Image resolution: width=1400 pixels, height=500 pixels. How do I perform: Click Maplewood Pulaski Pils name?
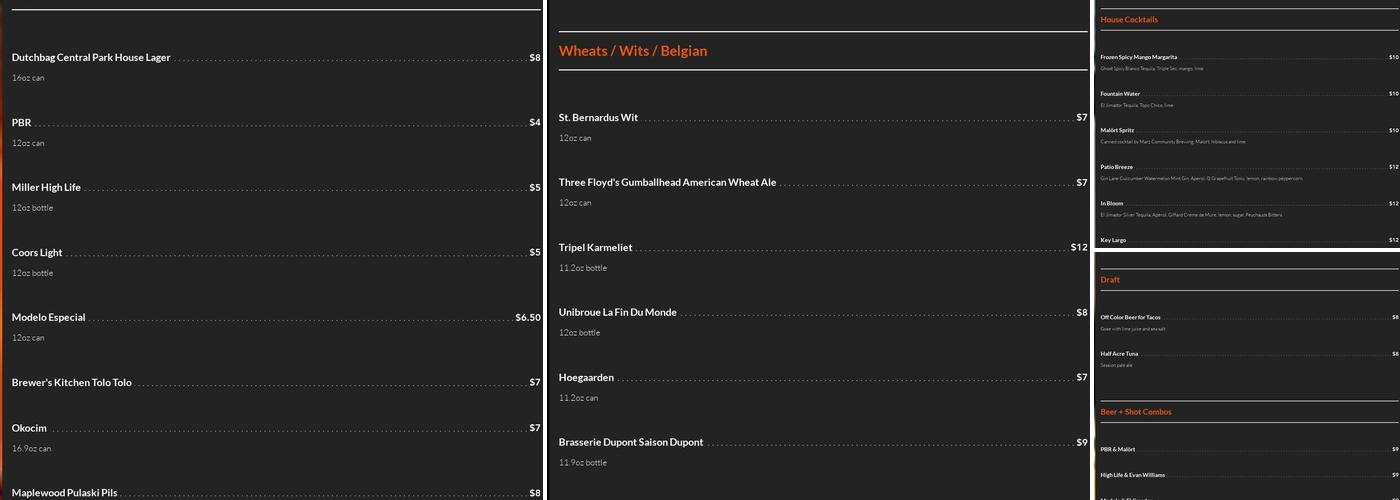65,493
